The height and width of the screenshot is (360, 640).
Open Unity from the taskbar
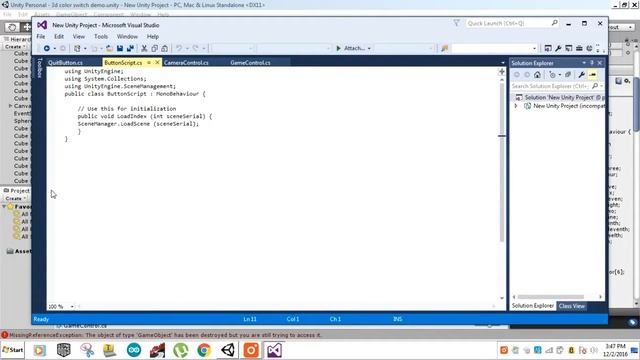[x=228, y=350]
